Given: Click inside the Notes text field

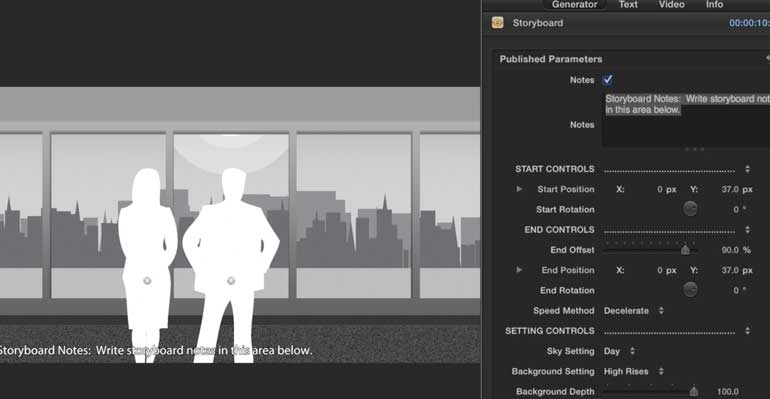Looking at the screenshot, I should pos(686,120).
